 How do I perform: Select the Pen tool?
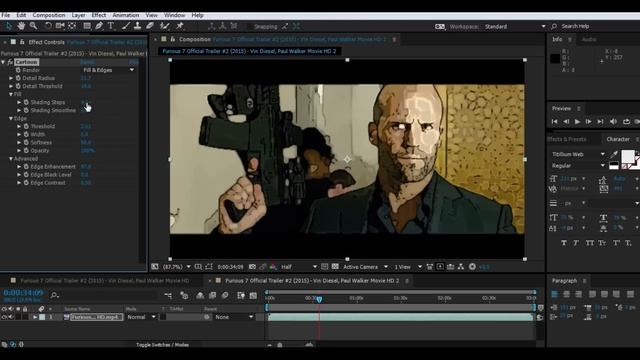click(99, 26)
